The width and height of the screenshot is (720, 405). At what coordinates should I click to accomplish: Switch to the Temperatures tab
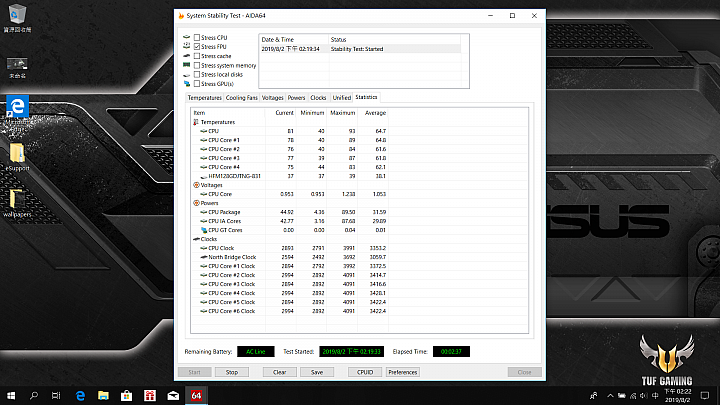click(x=204, y=98)
